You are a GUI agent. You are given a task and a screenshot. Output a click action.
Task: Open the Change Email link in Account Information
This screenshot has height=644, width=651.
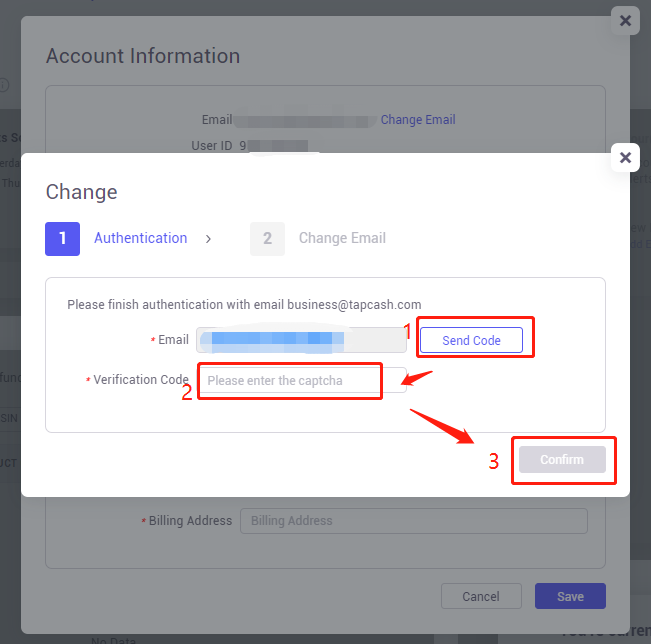pos(418,120)
